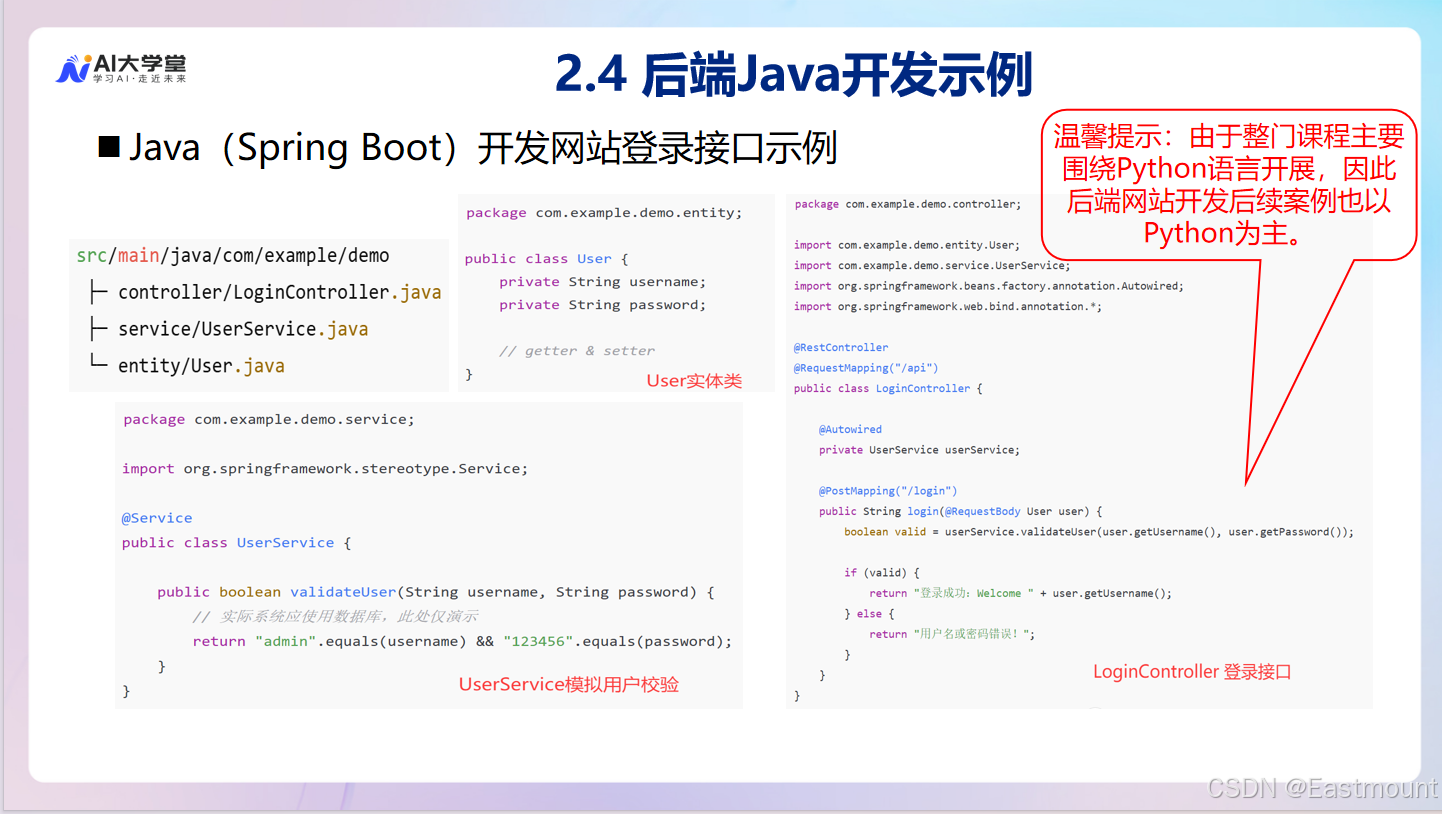The height and width of the screenshot is (814, 1442).
Task: Click the AI大学堂 logo
Action: (121, 69)
